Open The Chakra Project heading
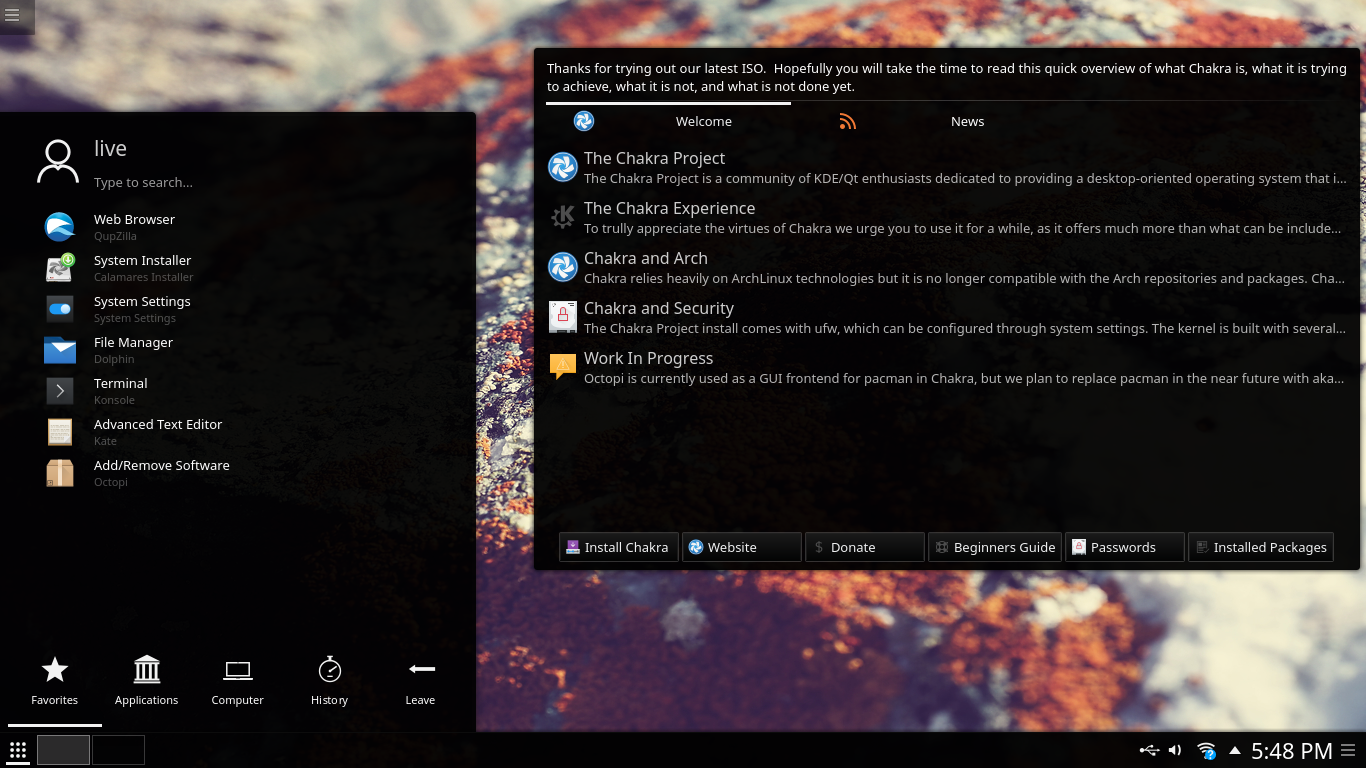The width and height of the screenshot is (1366, 768). (x=654, y=158)
